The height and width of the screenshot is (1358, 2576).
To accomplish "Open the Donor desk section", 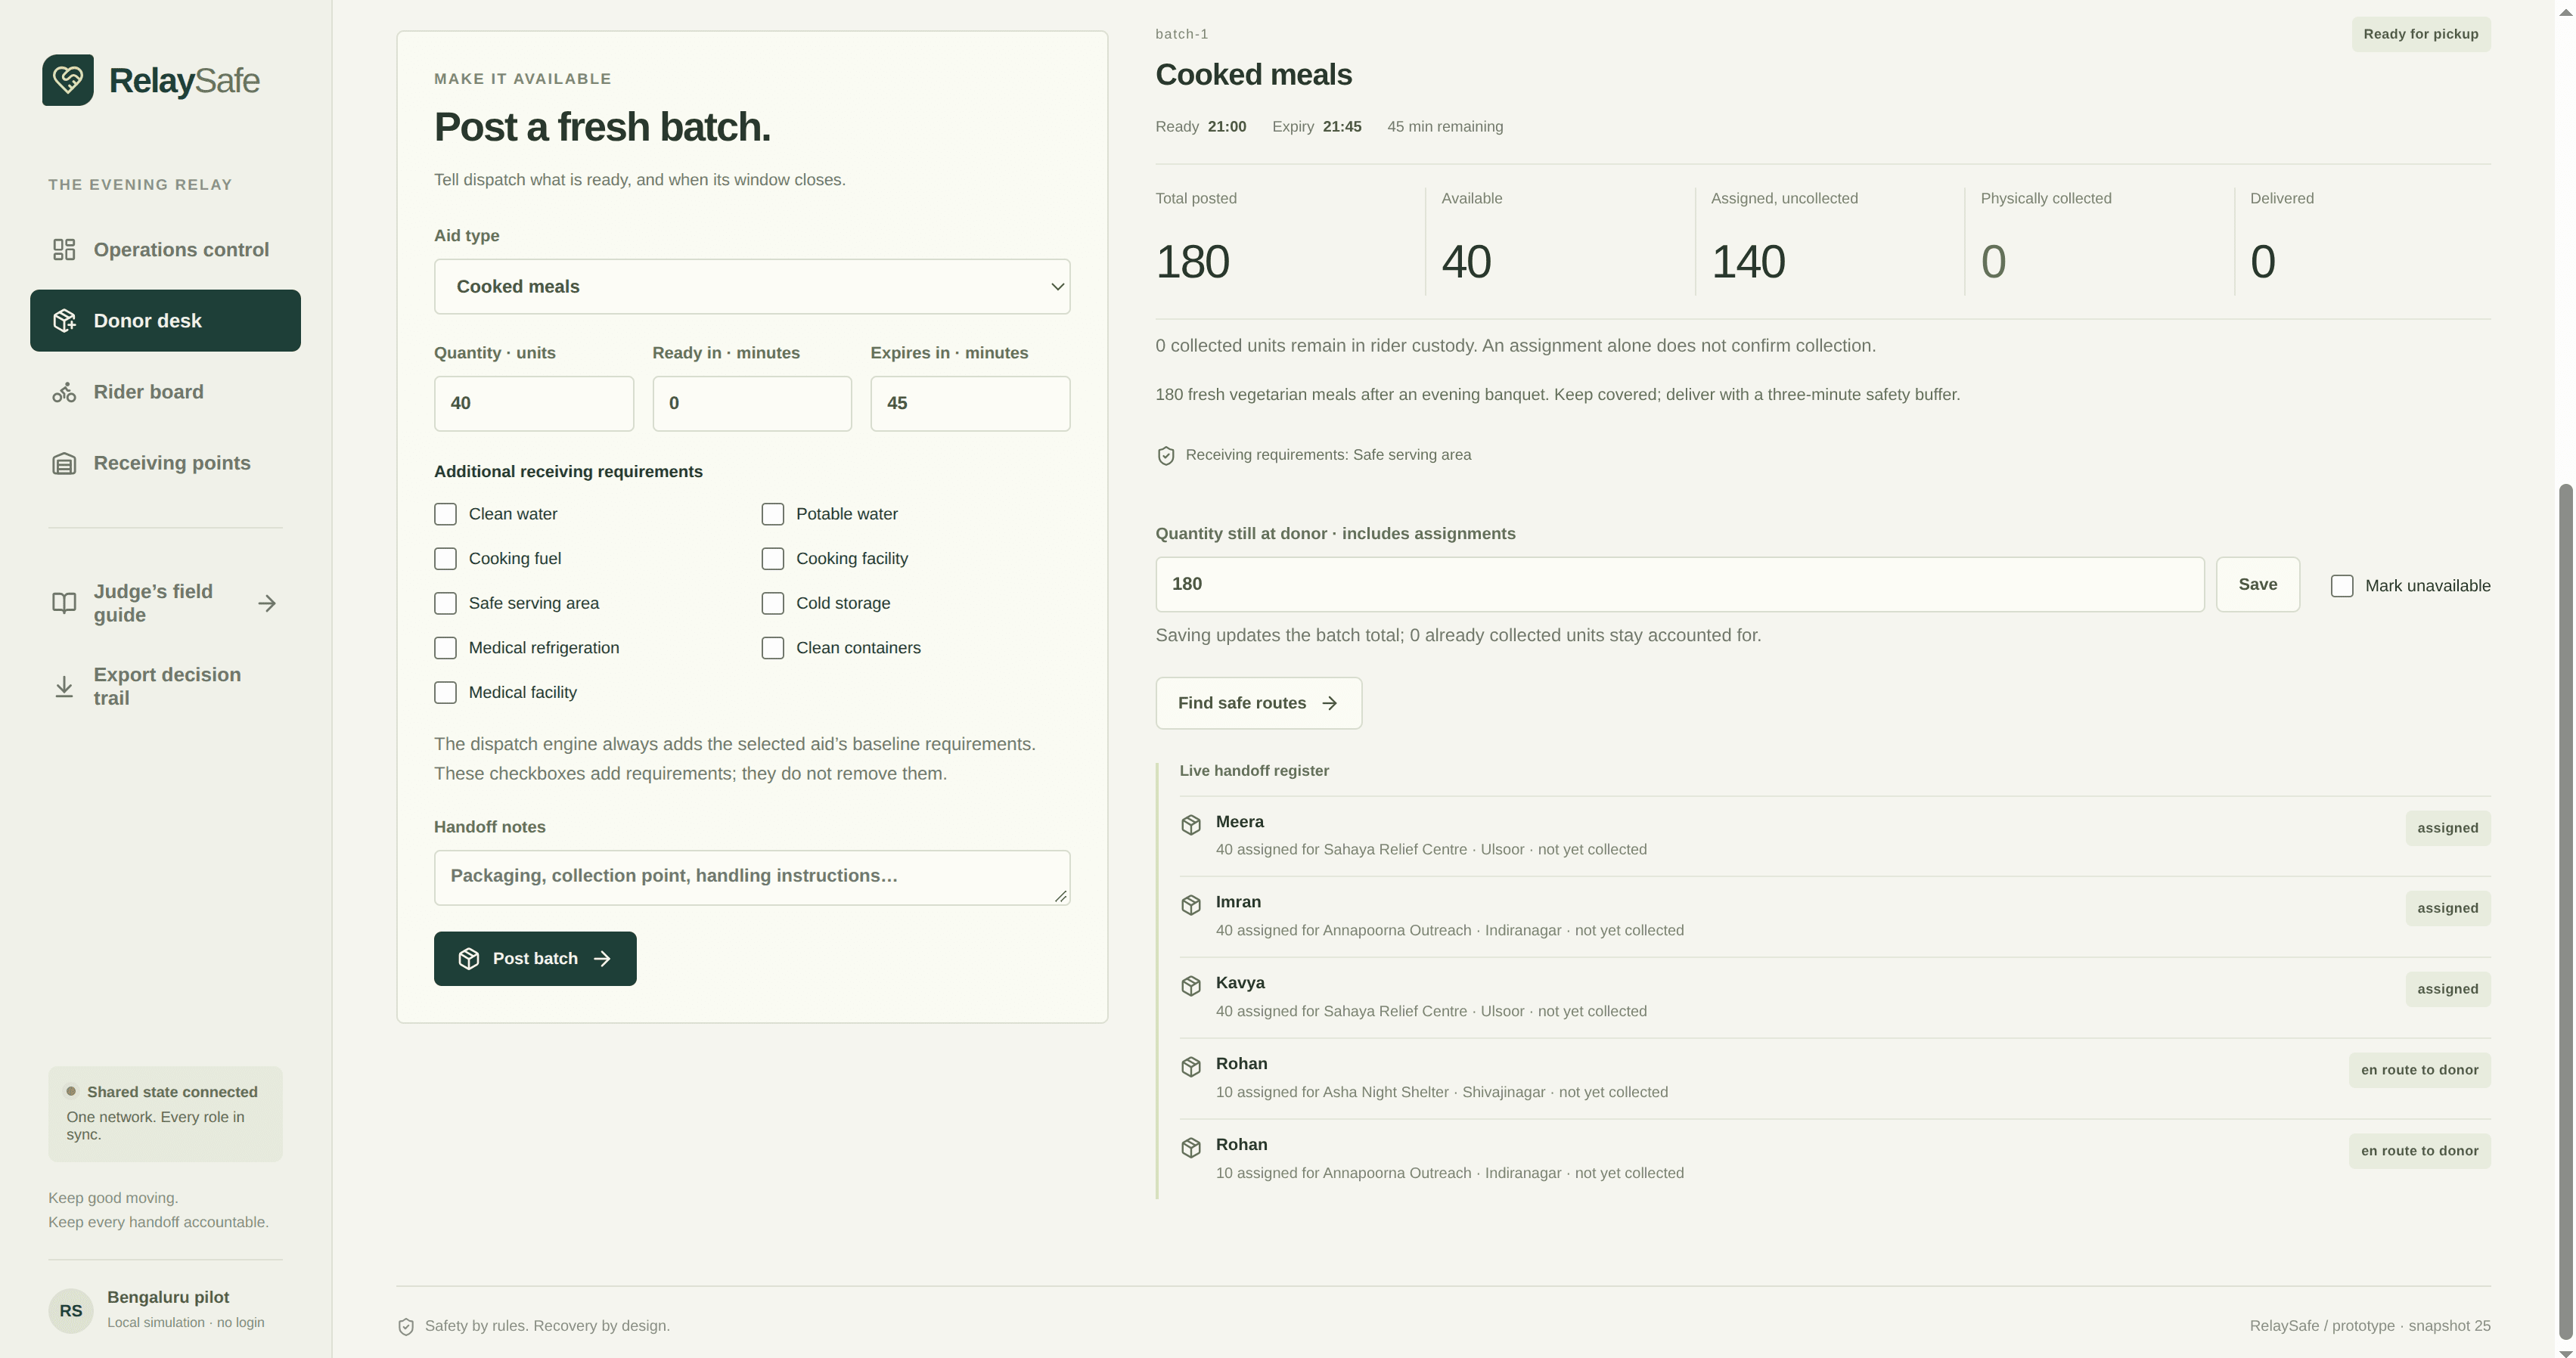I will point(165,321).
